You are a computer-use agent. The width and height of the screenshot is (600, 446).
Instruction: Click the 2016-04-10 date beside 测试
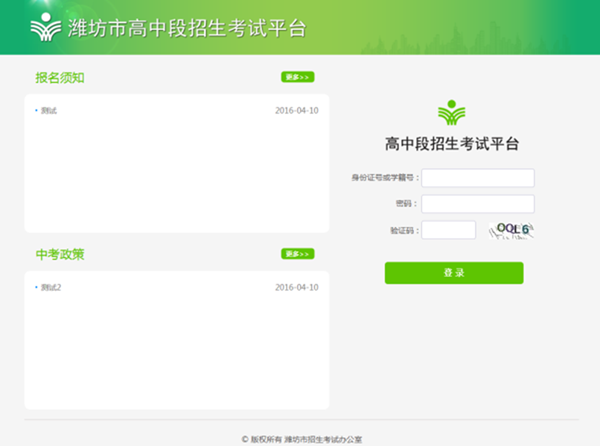click(296, 111)
